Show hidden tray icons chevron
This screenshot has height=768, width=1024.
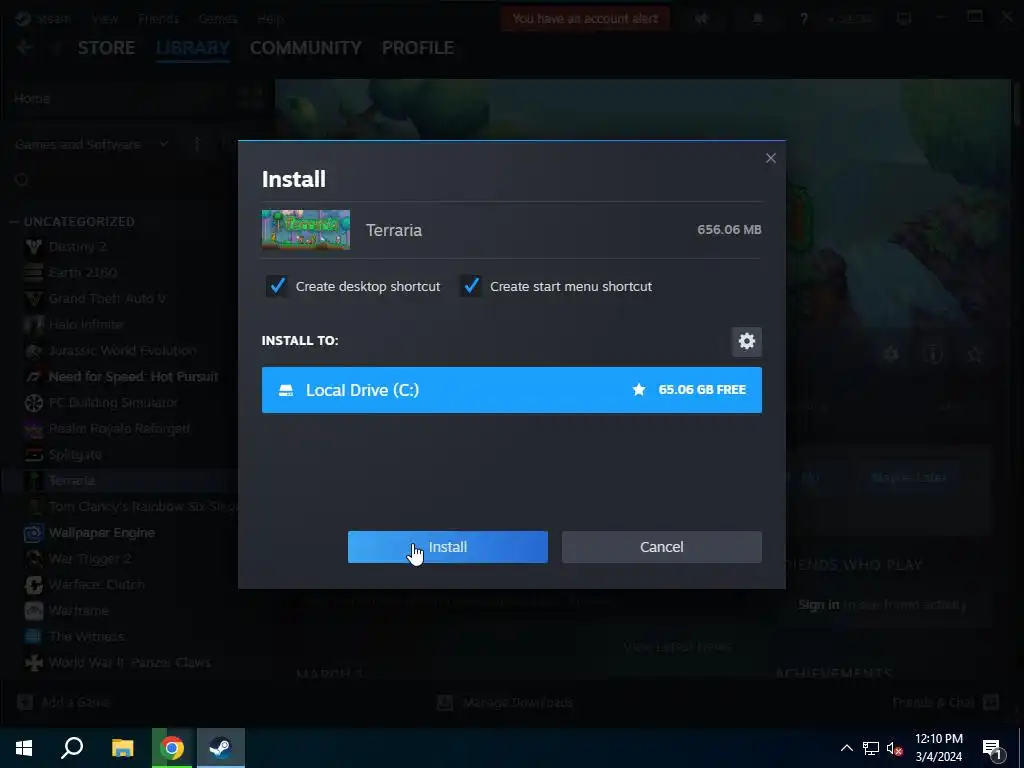coord(846,748)
